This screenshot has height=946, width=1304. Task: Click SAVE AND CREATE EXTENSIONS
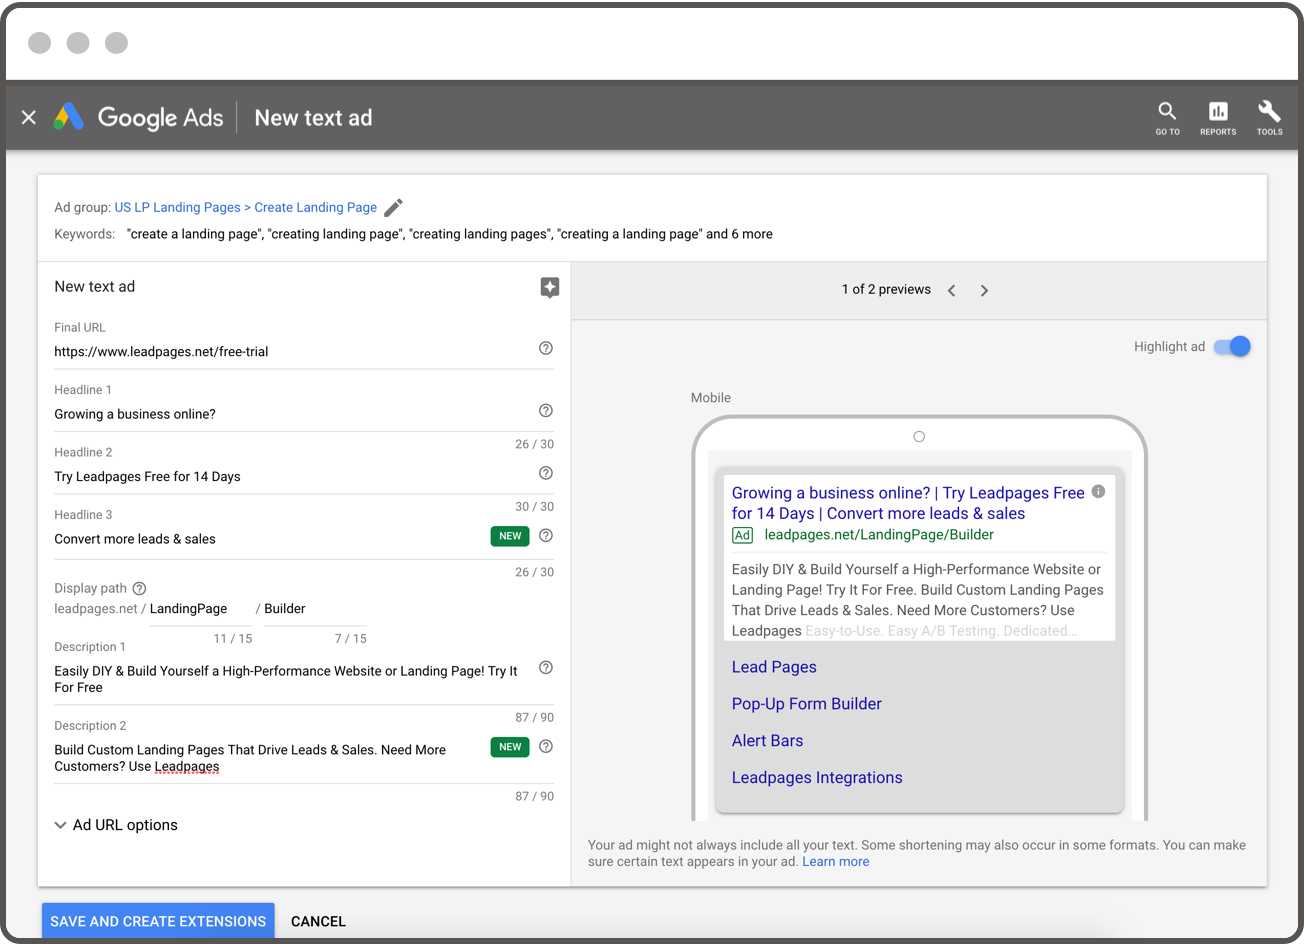point(158,920)
